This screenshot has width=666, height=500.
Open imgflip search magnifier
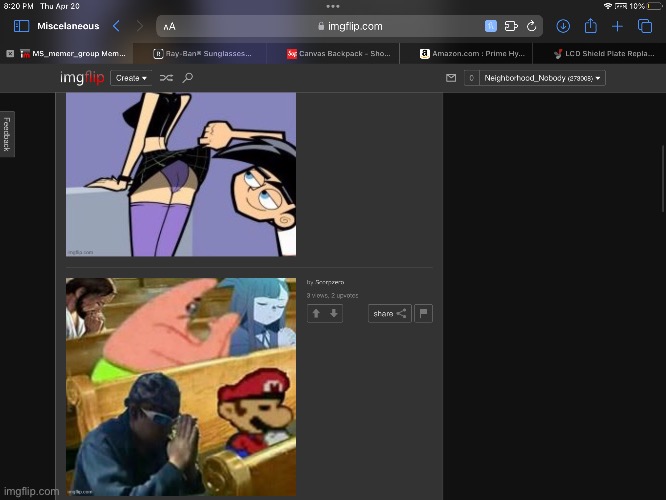tap(188, 78)
